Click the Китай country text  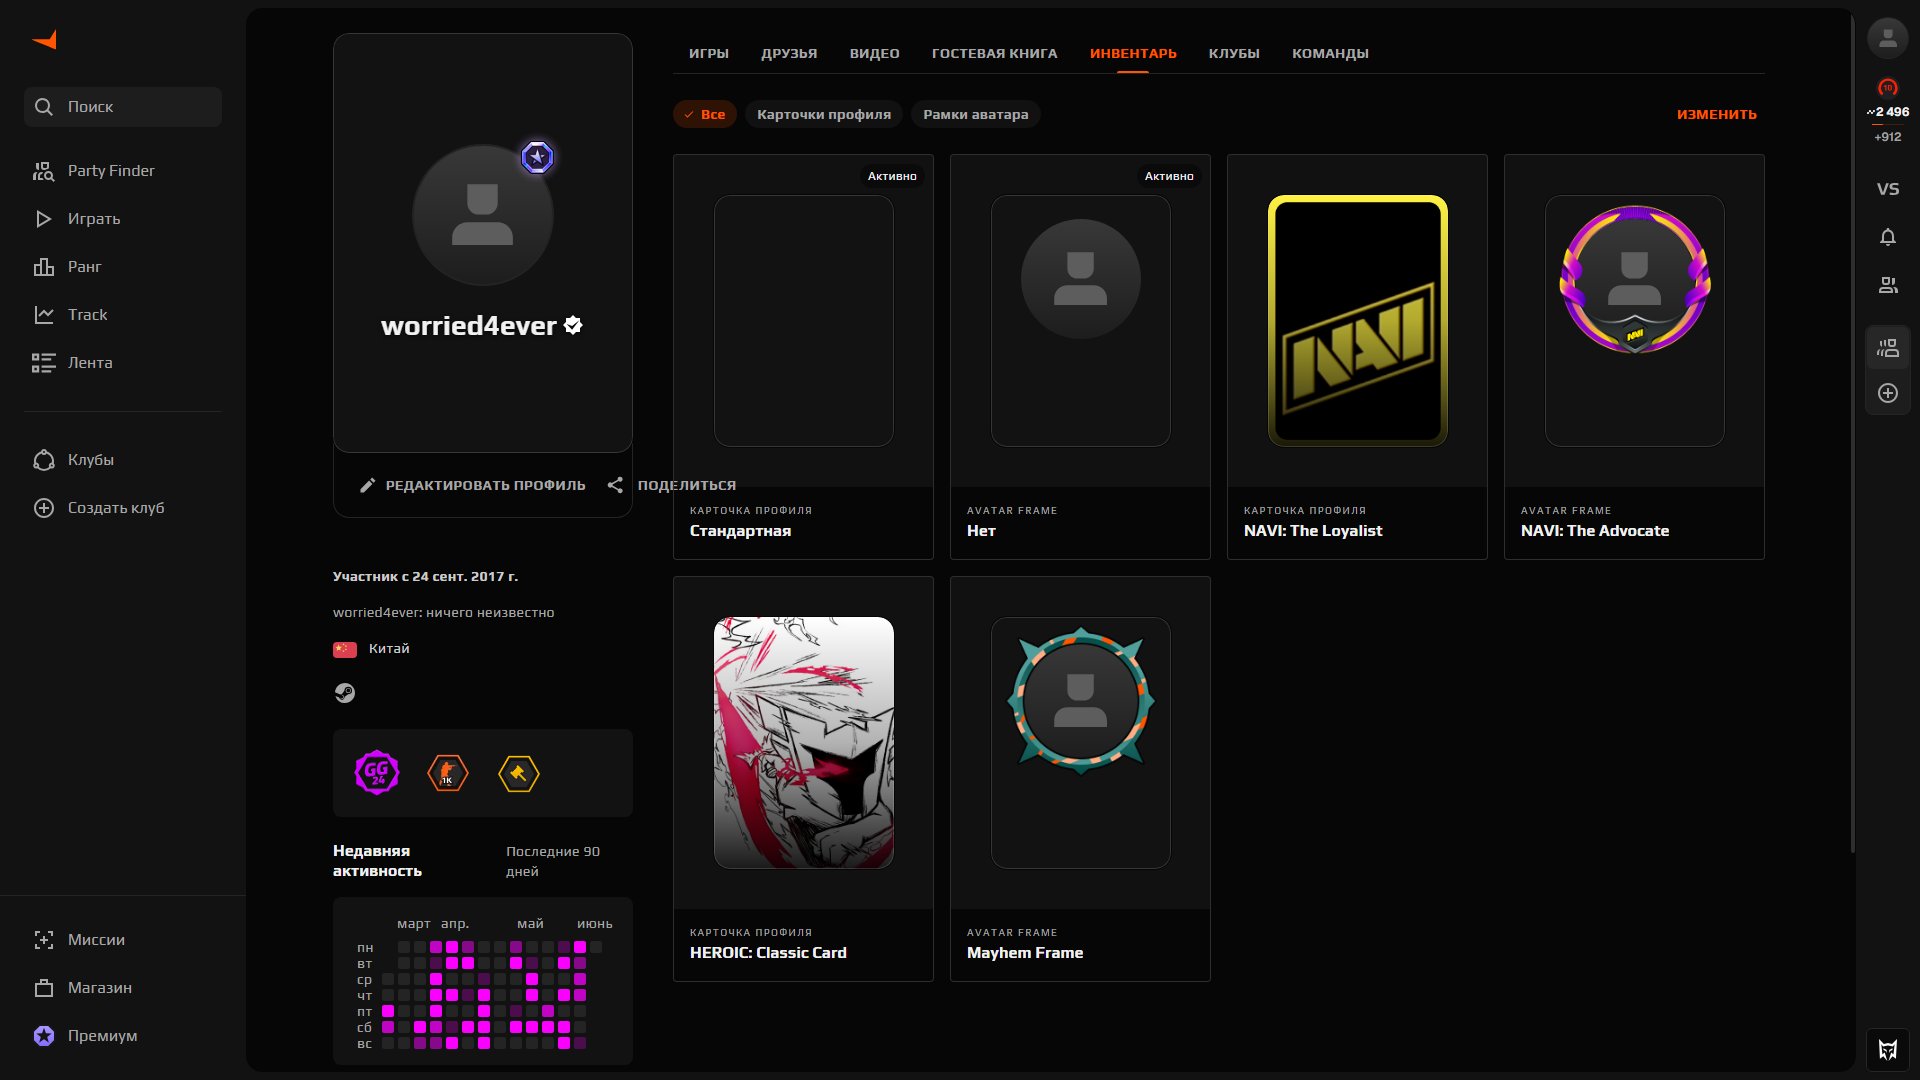point(389,649)
